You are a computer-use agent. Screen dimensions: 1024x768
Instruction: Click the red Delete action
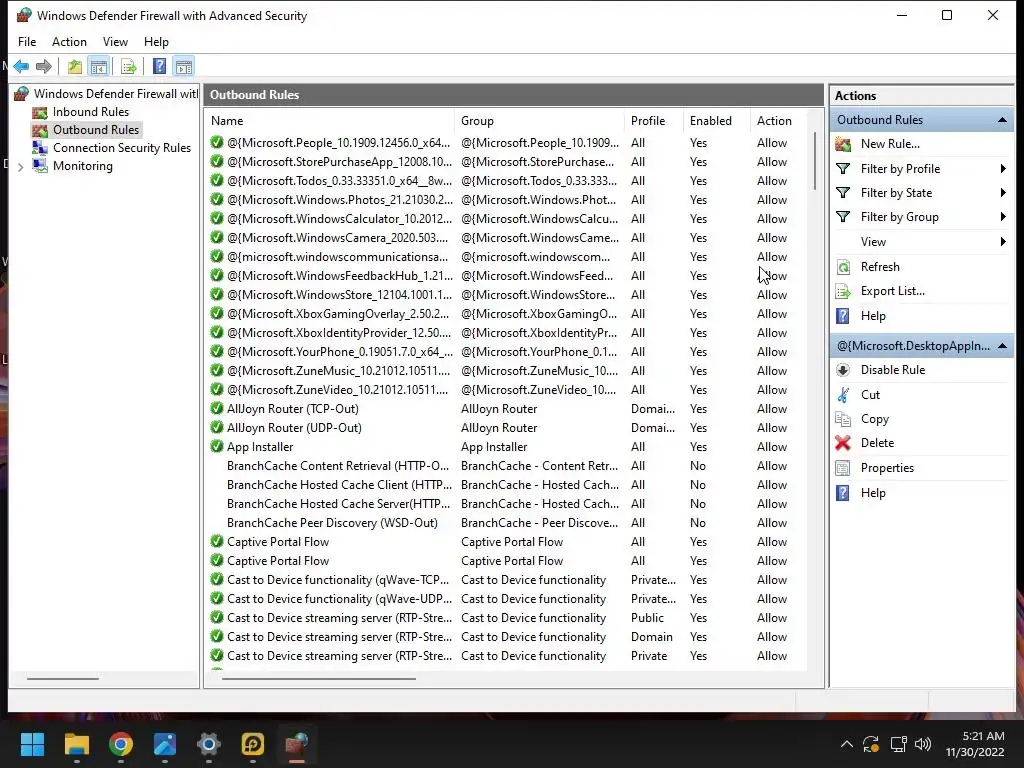pyautogui.click(x=877, y=443)
